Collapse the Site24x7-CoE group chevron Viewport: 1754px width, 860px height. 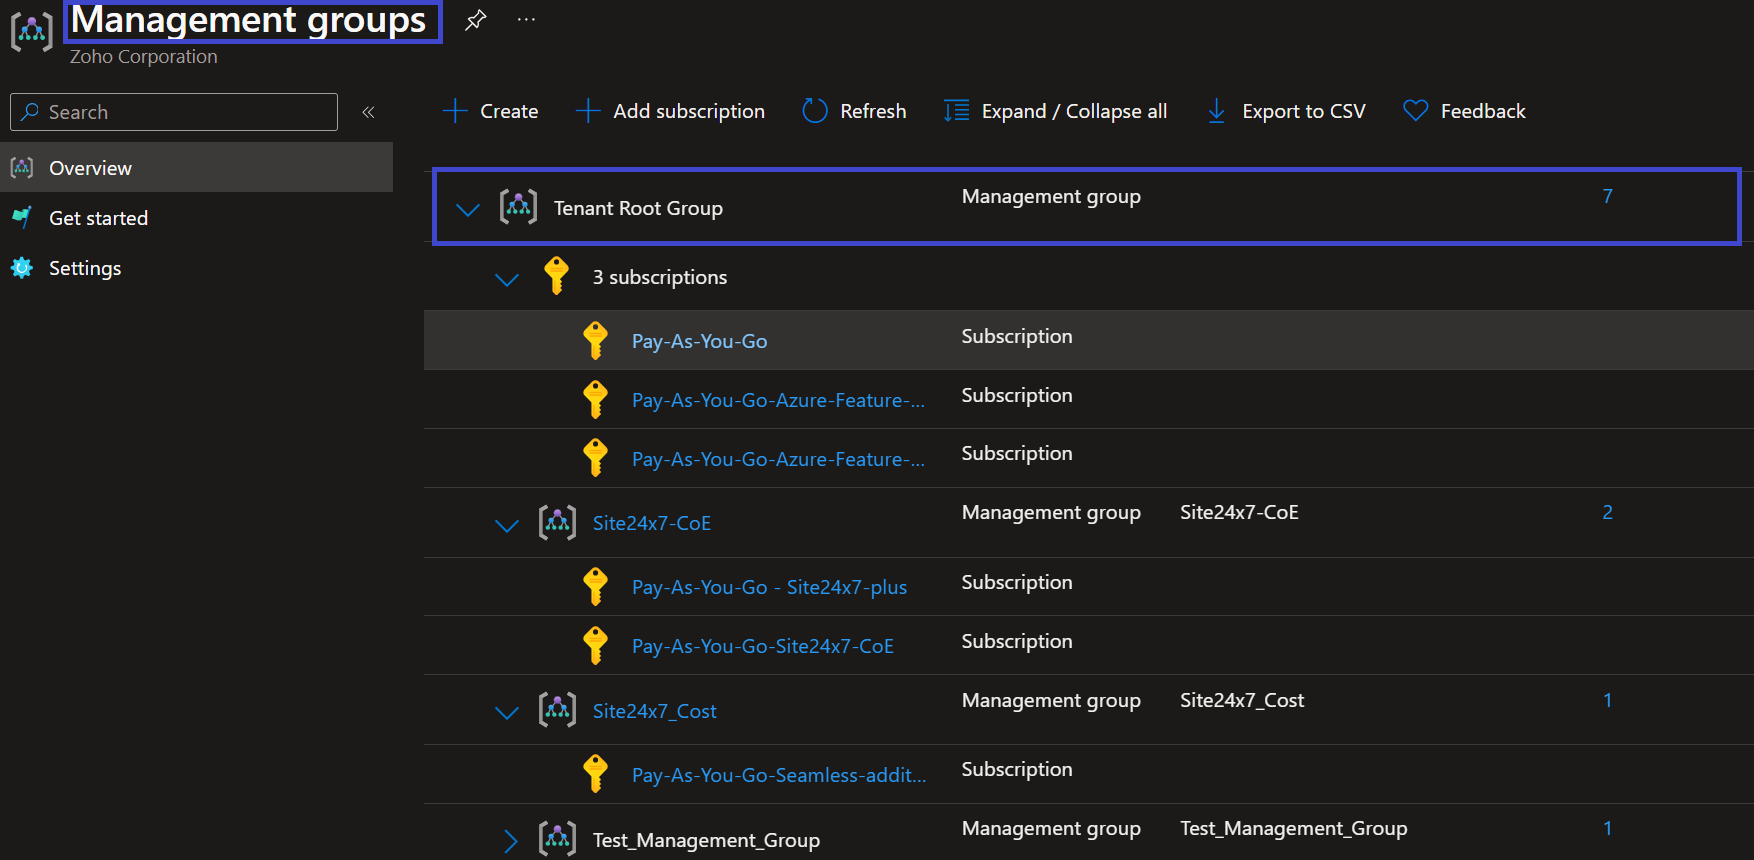click(507, 525)
